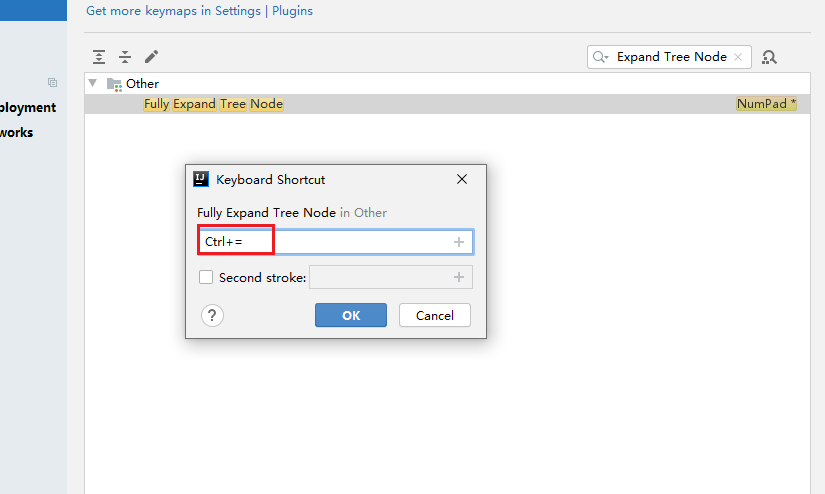Viewport: 825px width, 494px height.
Task: Click the Expand All toolbar icon
Action: tap(99, 56)
